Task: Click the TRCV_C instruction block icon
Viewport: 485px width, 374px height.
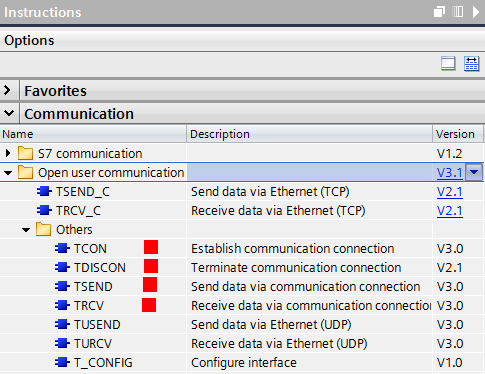Action: (44, 210)
